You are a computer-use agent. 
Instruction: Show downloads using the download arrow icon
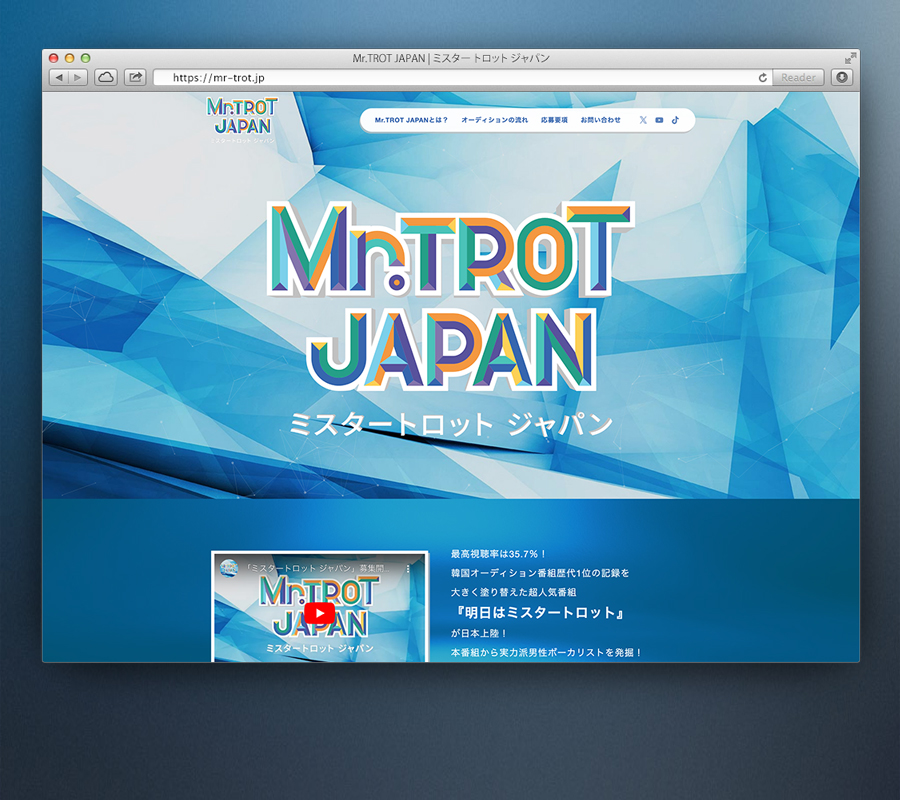tap(842, 77)
